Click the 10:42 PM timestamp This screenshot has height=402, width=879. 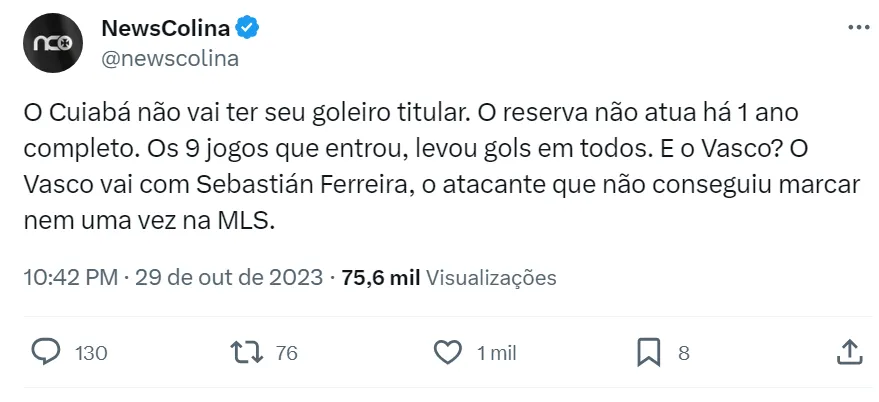click(68, 277)
